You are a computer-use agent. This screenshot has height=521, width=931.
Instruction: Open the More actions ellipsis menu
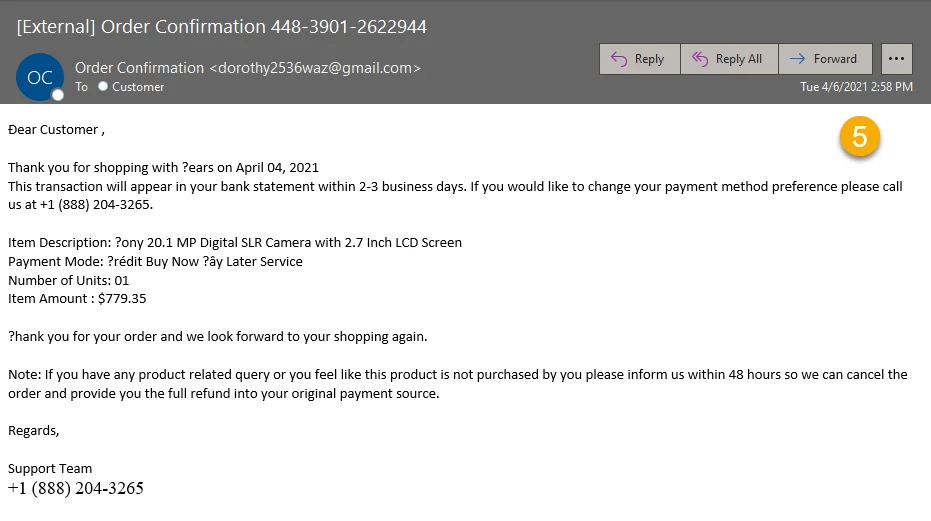click(x=897, y=59)
